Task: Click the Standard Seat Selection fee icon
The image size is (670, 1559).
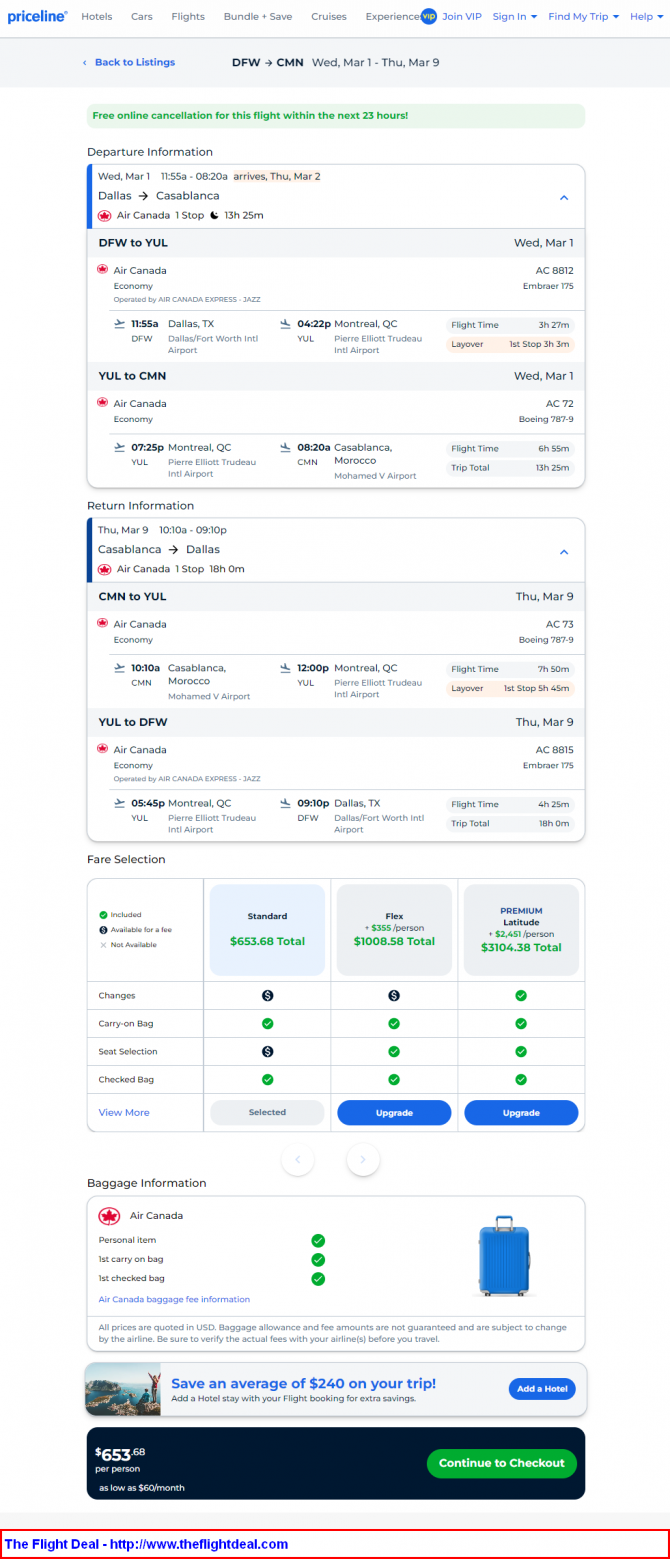Action: point(267,1052)
